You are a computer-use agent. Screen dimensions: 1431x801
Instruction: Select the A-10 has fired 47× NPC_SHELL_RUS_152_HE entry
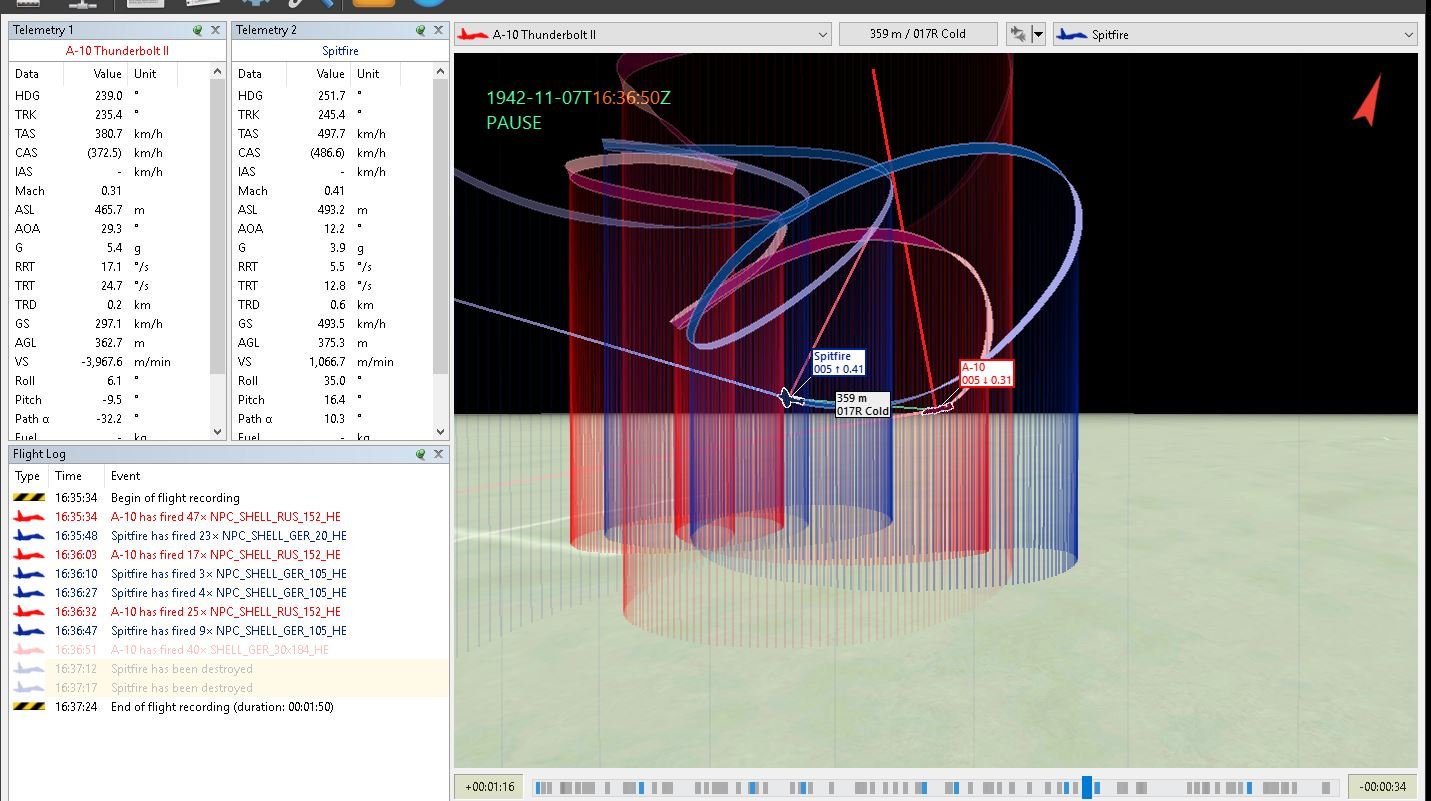click(x=228, y=517)
